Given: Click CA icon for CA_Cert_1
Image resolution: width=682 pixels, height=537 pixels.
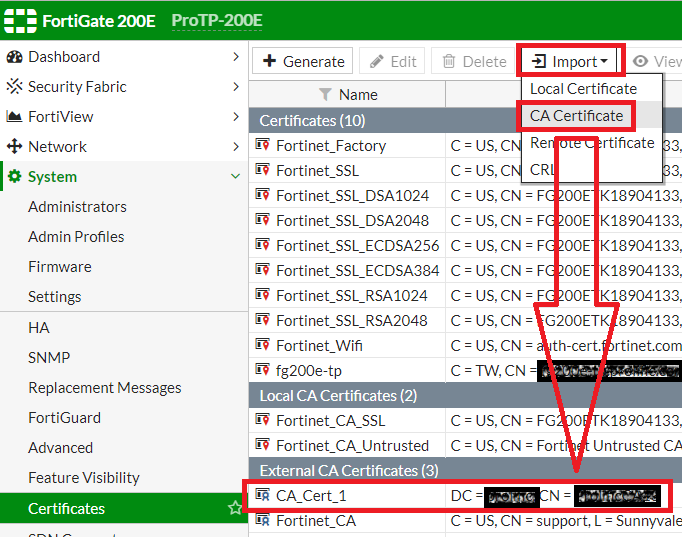Looking at the screenshot, I should click(x=262, y=494).
